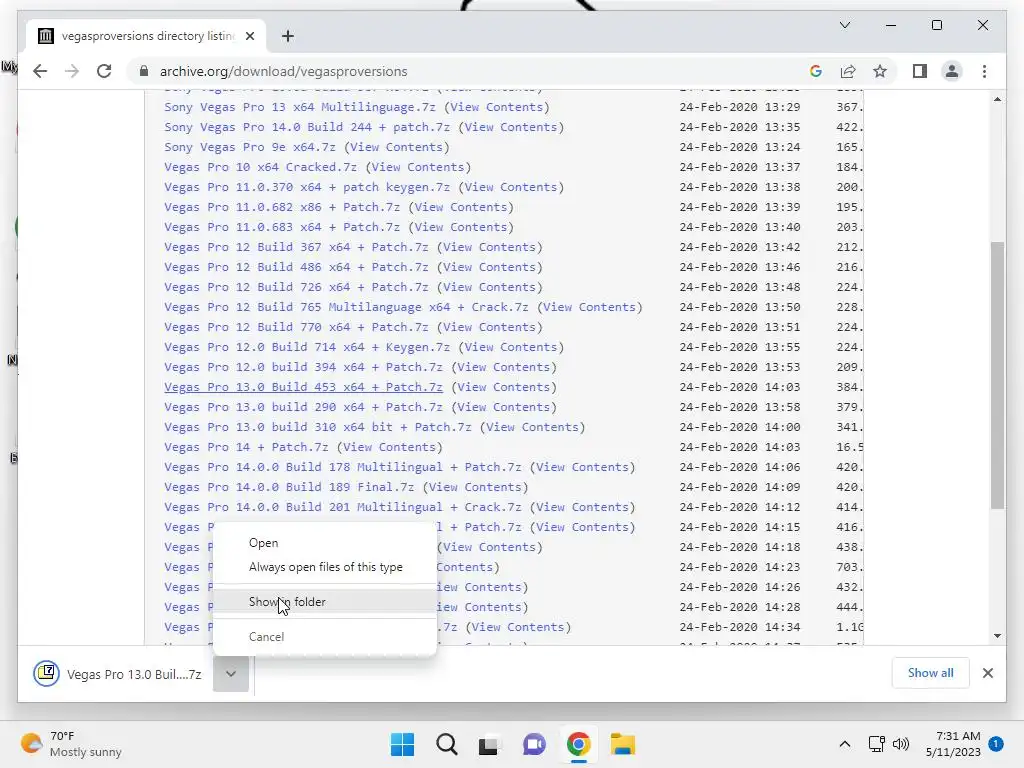1024x768 pixels.
Task: Open the notification badge in tray
Action: click(995, 744)
